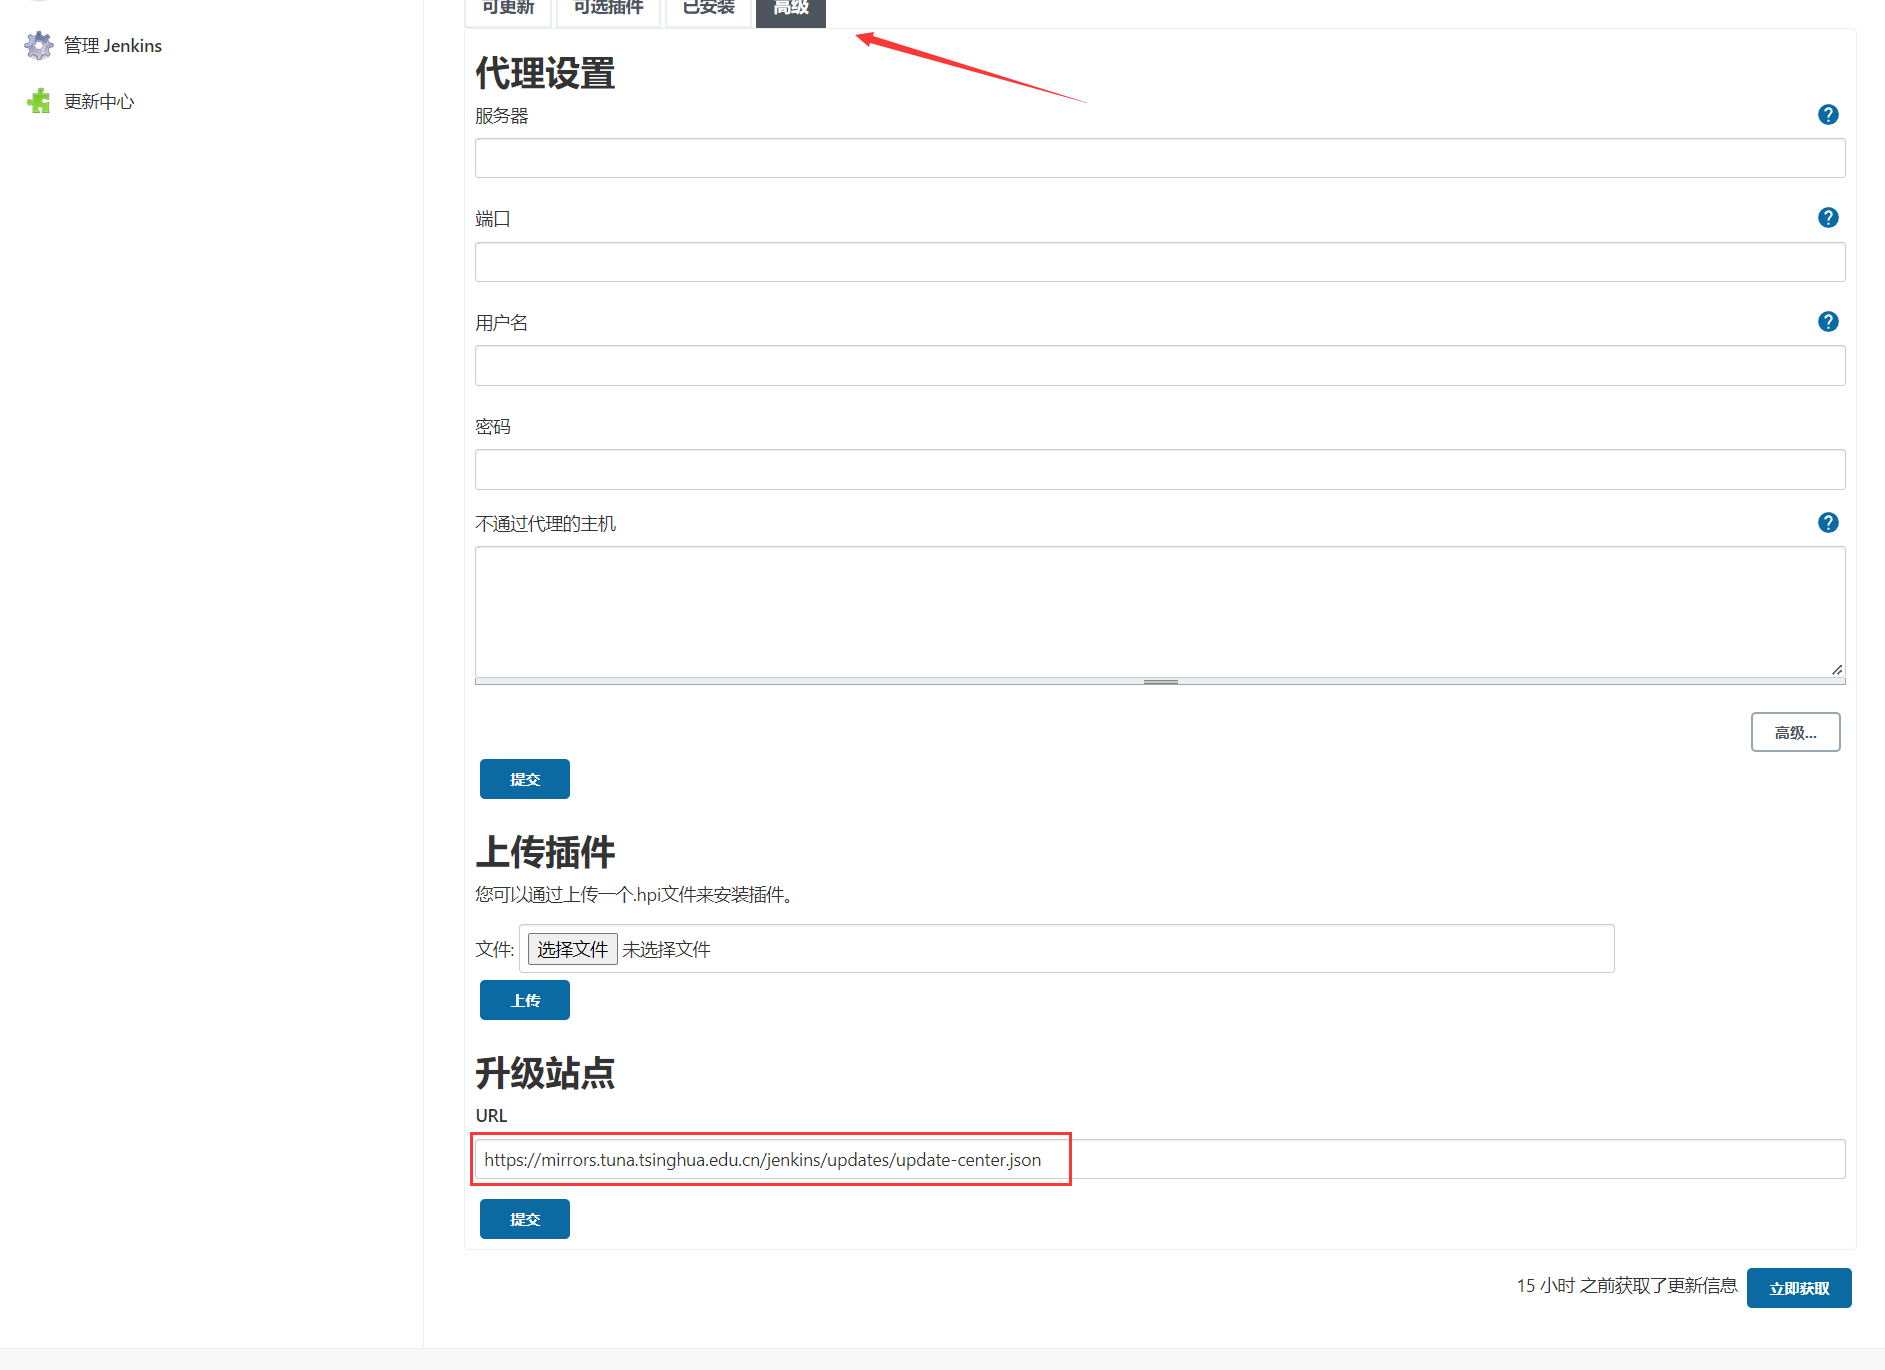Expand the 高级... proxy options button
This screenshot has width=1885, height=1370.
(x=1795, y=732)
